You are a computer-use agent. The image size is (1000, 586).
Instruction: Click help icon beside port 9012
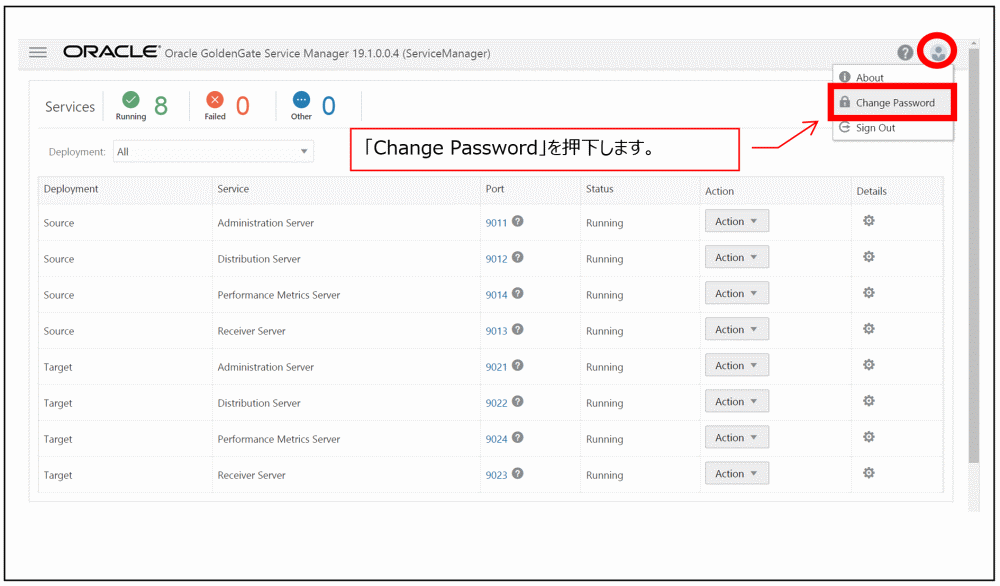tap(518, 257)
